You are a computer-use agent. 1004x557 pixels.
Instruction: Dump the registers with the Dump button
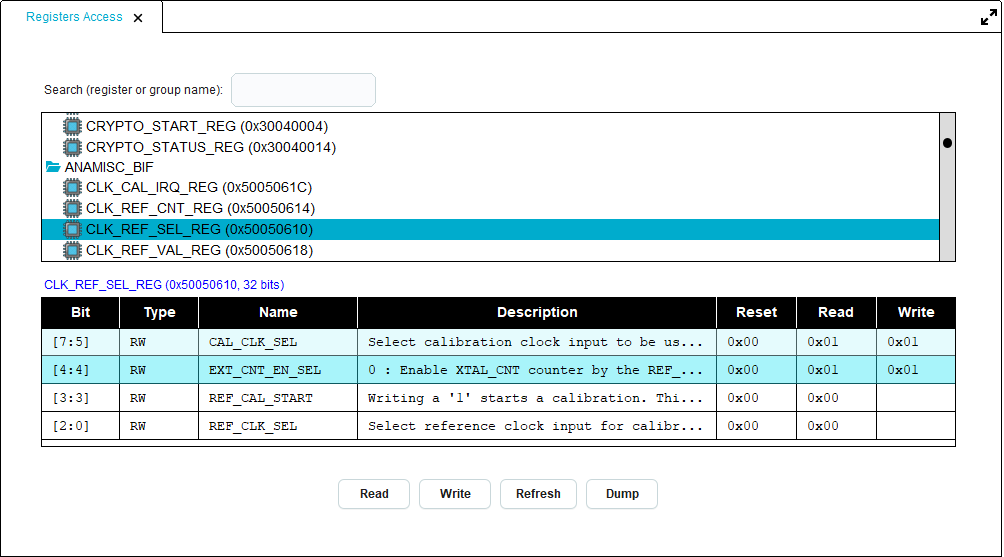[622, 494]
